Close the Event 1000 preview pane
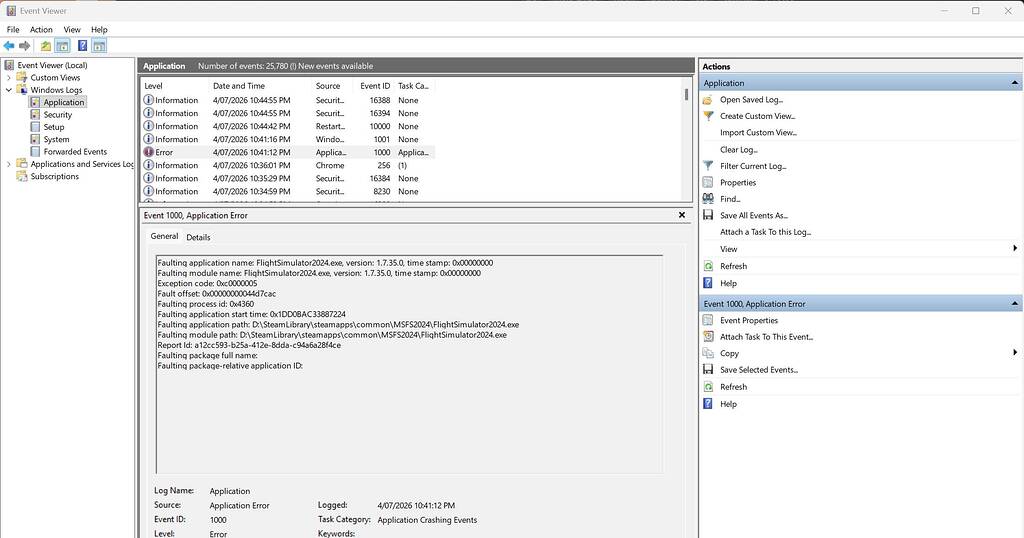 (682, 215)
